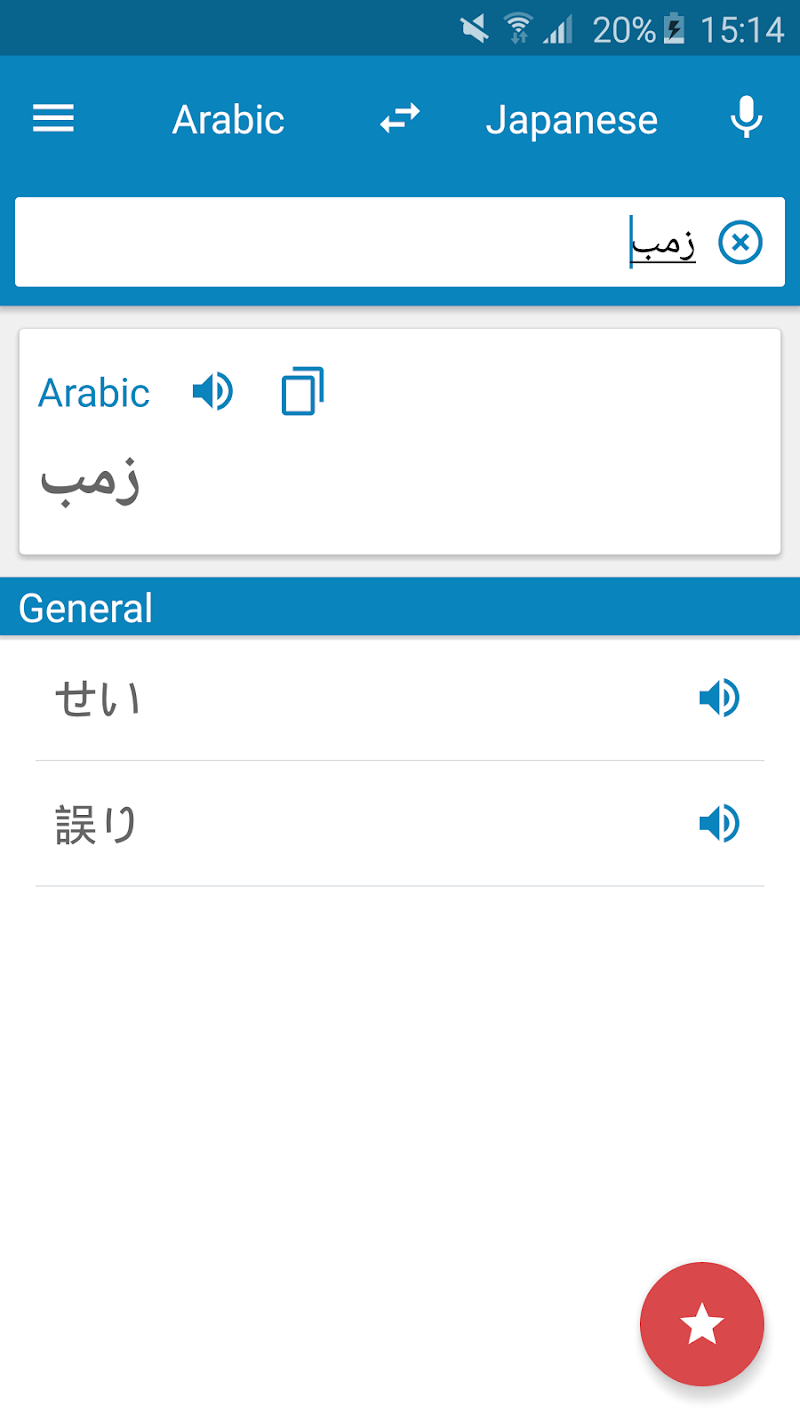Screen dimensions: 800x1422
Task: Tap the General section header
Action: 86,608
